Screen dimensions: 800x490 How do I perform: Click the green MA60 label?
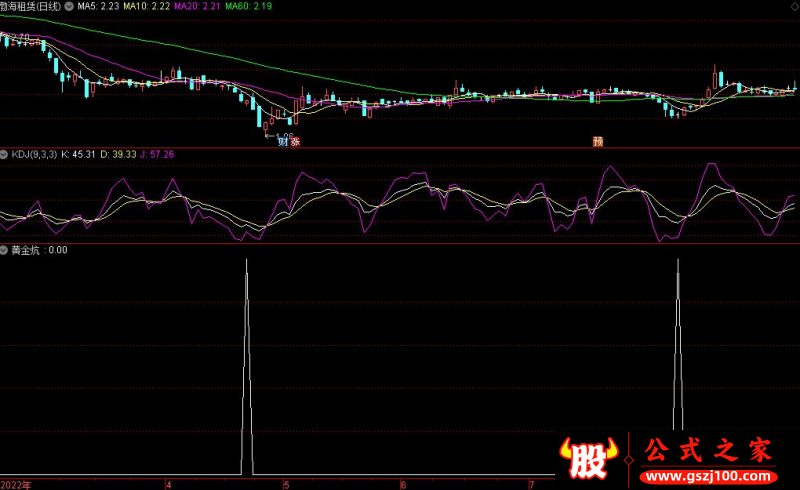(248, 7)
